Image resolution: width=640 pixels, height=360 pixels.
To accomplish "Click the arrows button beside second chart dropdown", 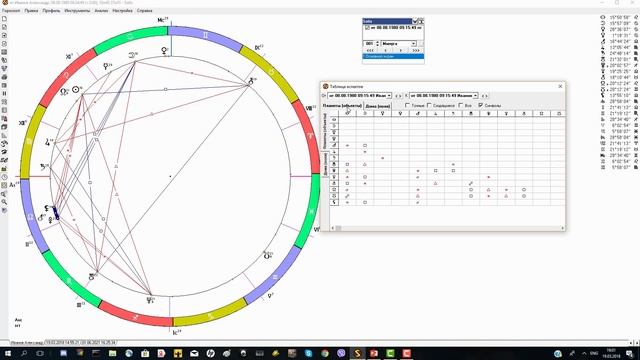I will coord(484,96).
